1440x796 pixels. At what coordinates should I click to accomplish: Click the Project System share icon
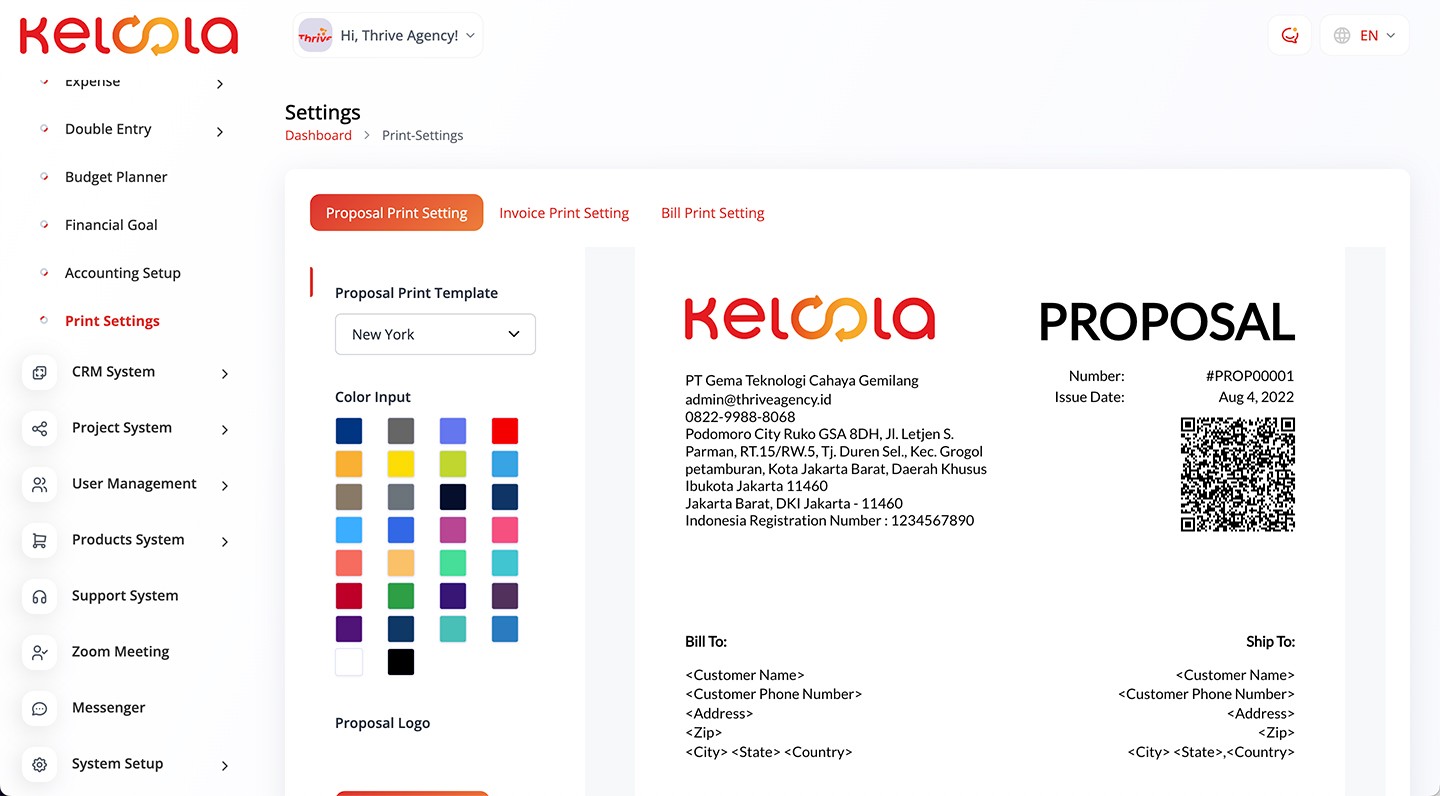40,428
